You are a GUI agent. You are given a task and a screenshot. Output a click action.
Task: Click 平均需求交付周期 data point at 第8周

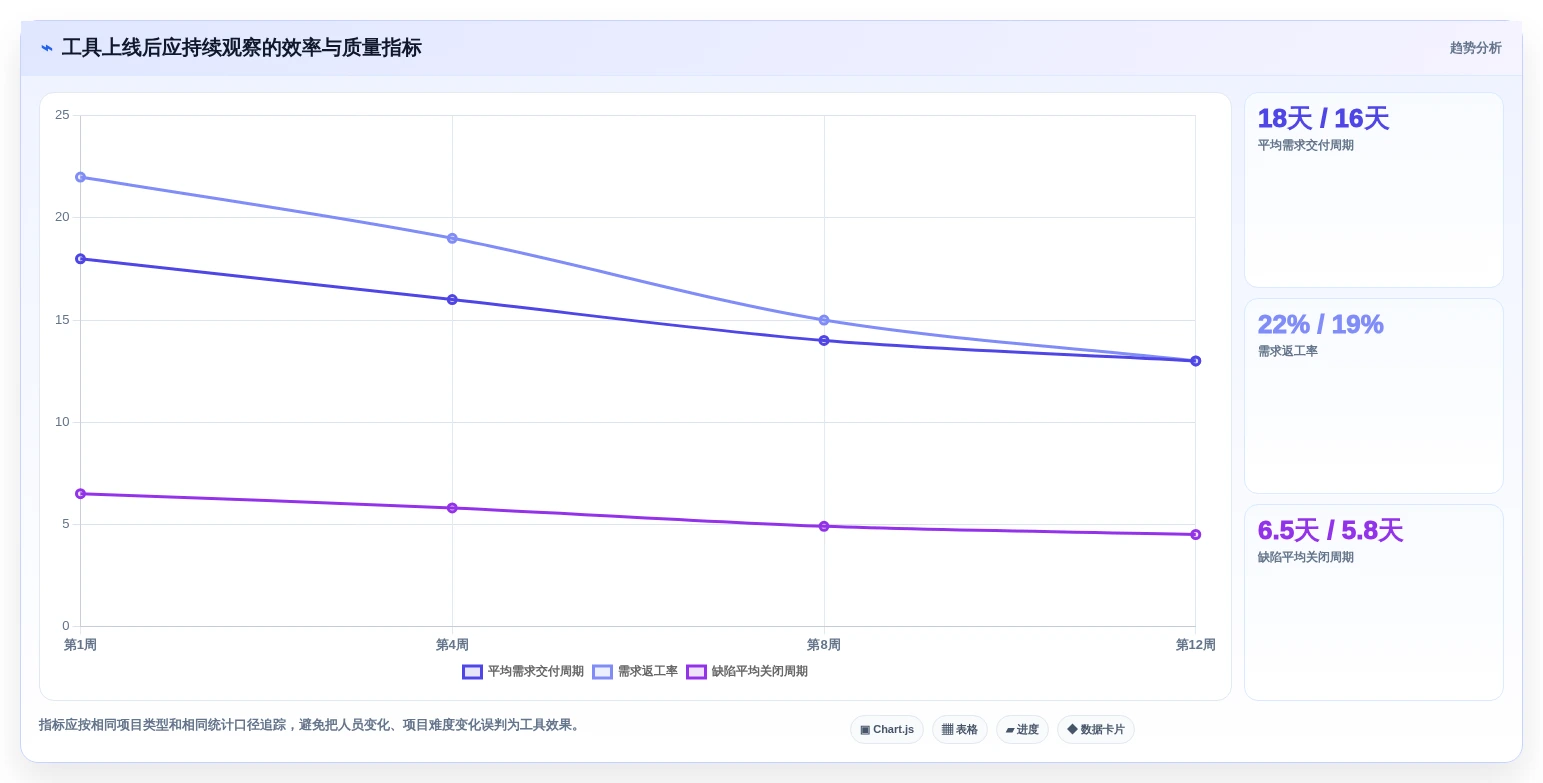824,341
